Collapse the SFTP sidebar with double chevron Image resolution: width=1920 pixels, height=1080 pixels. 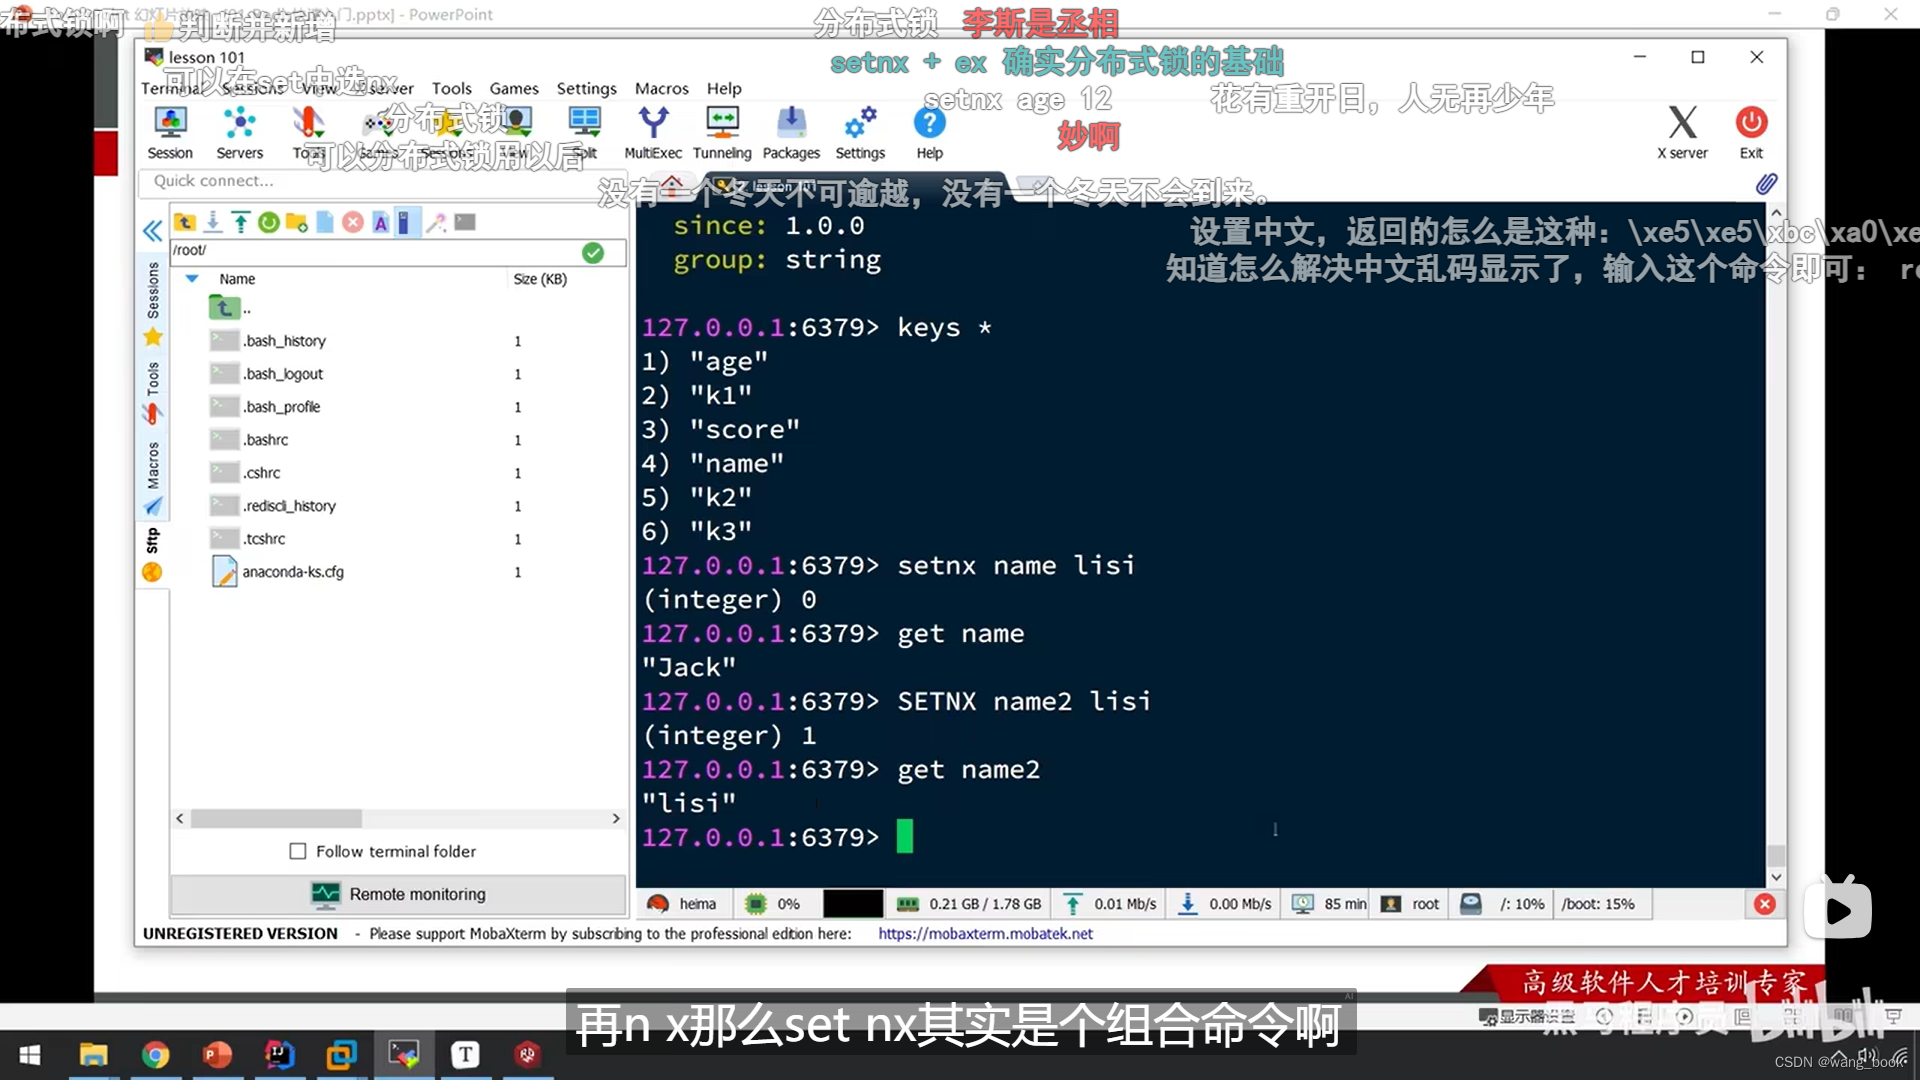152,231
